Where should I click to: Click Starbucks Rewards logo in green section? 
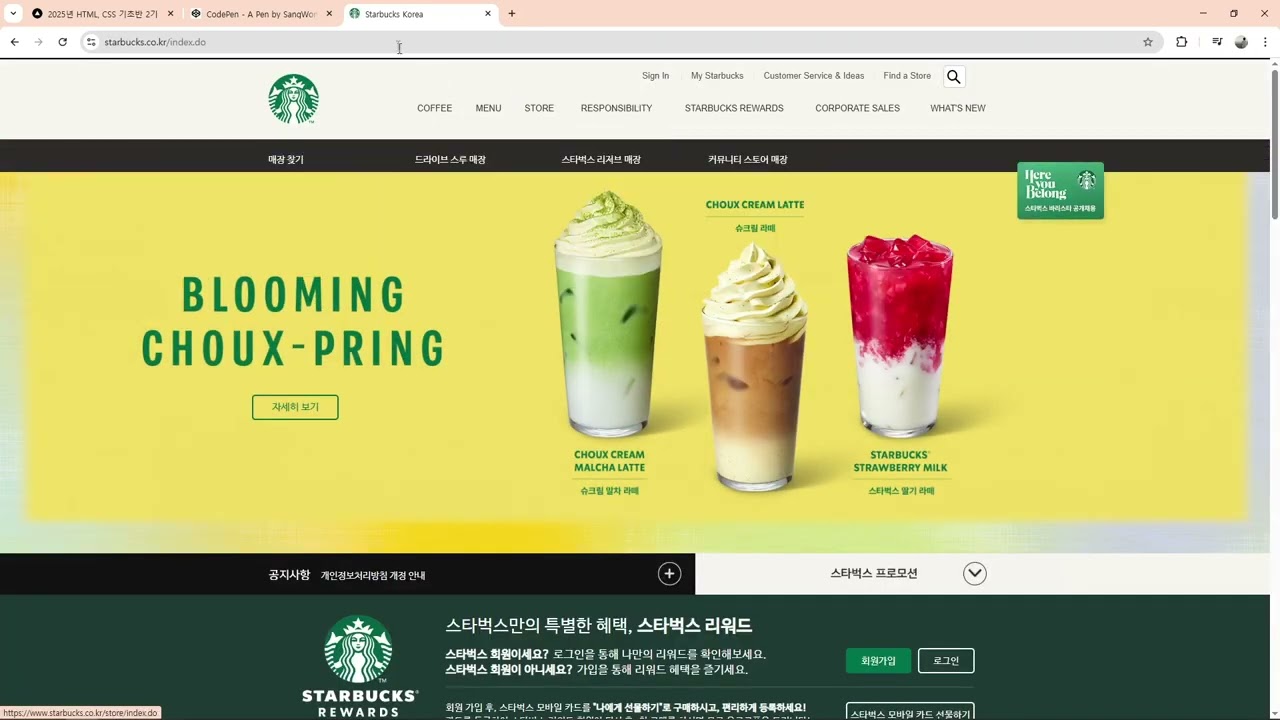(x=359, y=666)
